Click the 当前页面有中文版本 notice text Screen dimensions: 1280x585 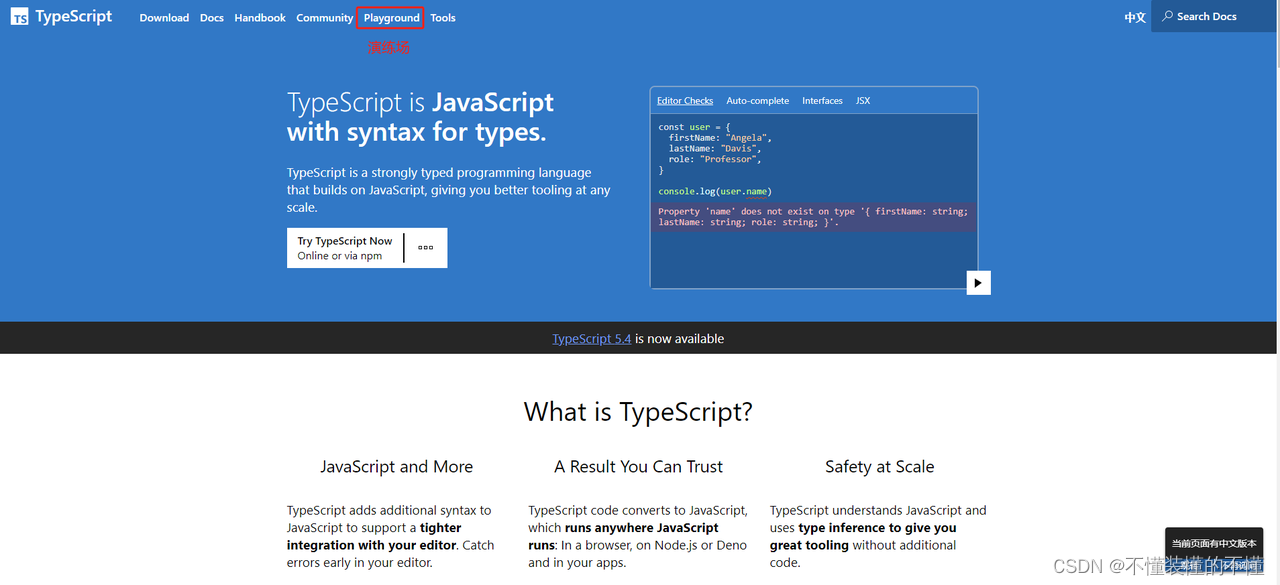[x=1214, y=543]
